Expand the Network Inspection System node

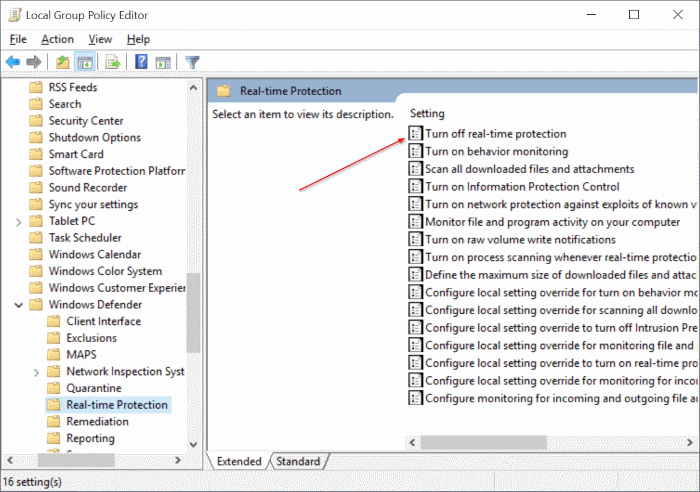(36, 372)
